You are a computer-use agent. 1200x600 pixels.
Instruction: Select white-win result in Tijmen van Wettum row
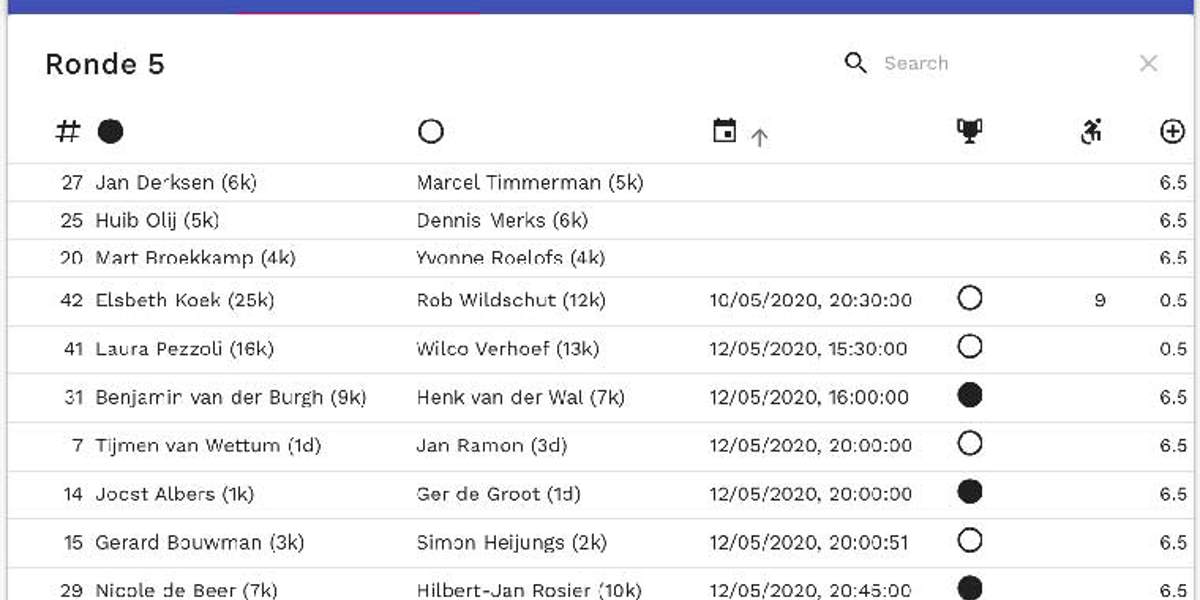(x=969, y=443)
